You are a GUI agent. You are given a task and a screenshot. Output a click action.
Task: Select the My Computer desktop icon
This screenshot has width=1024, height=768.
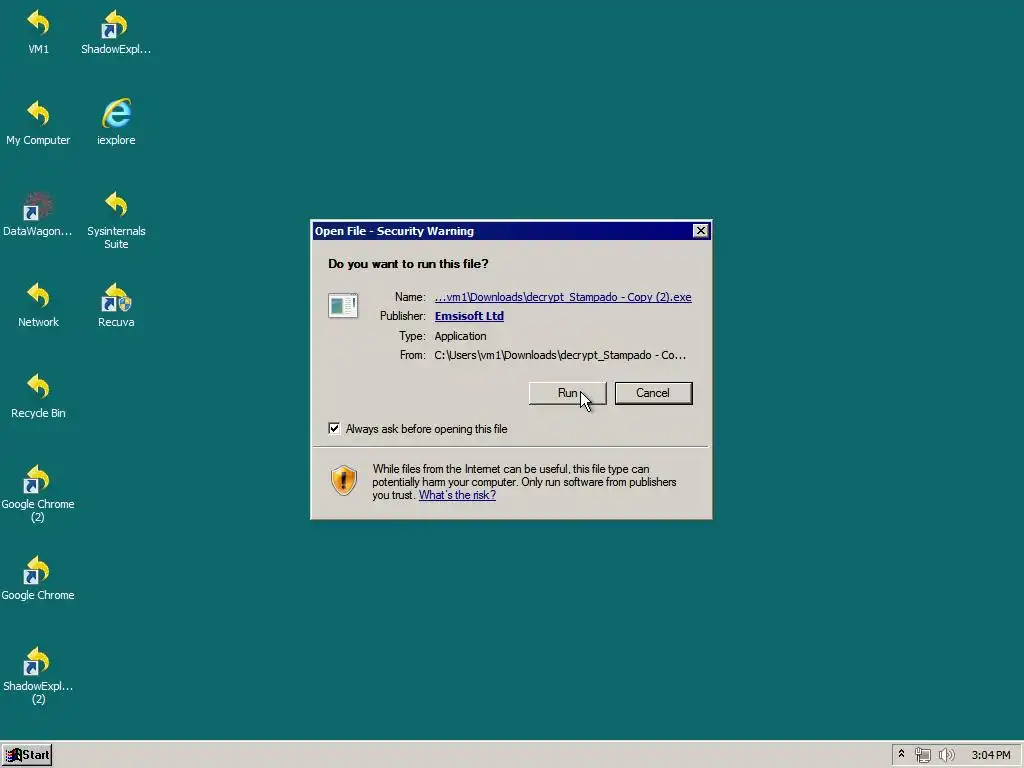click(x=38, y=122)
